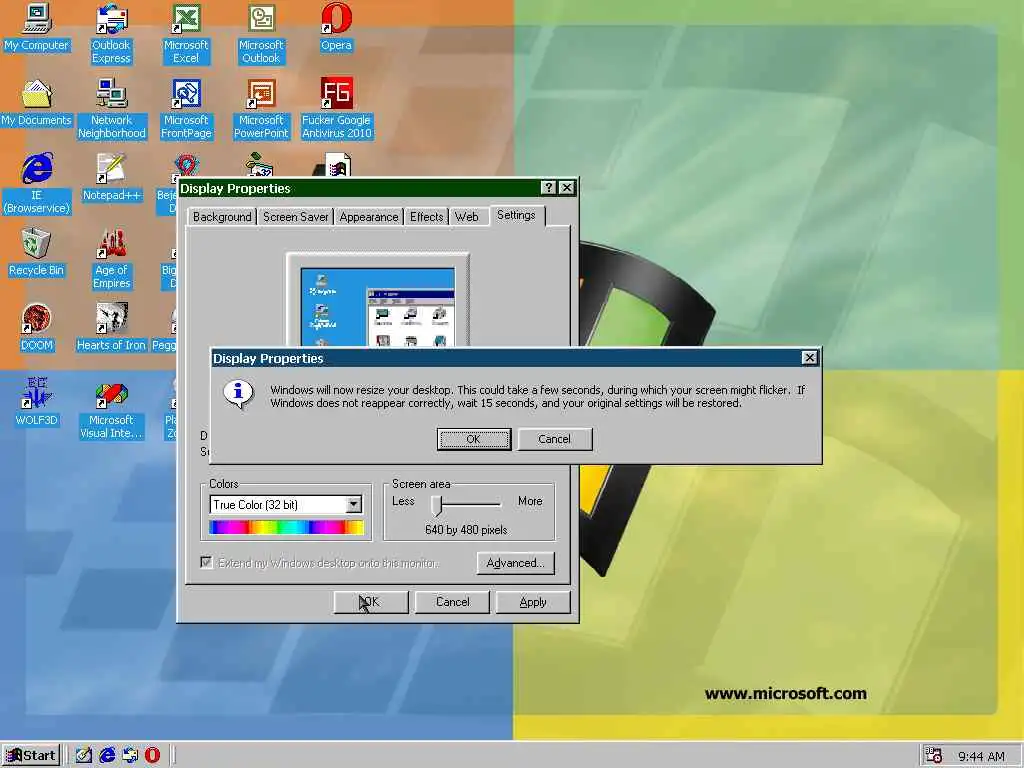Click the Apply button
The width and height of the screenshot is (1024, 768).
pyautogui.click(x=533, y=602)
